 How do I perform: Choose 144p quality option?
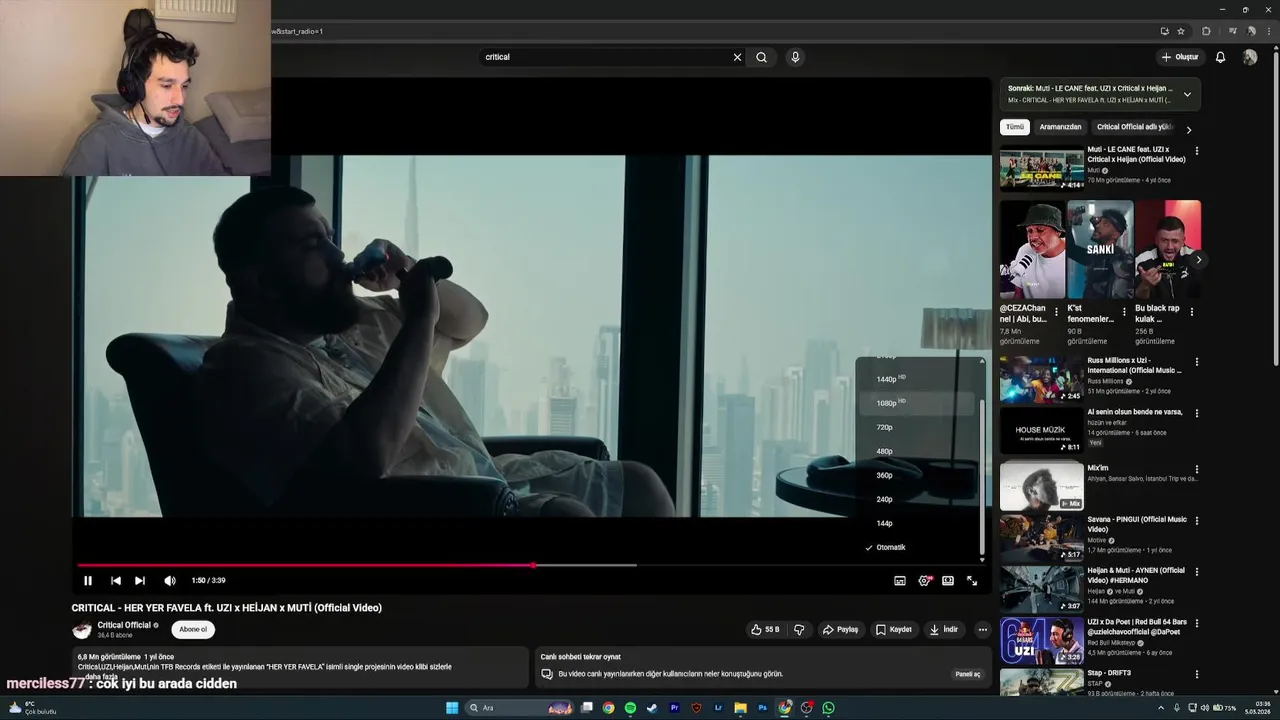pos(917,523)
